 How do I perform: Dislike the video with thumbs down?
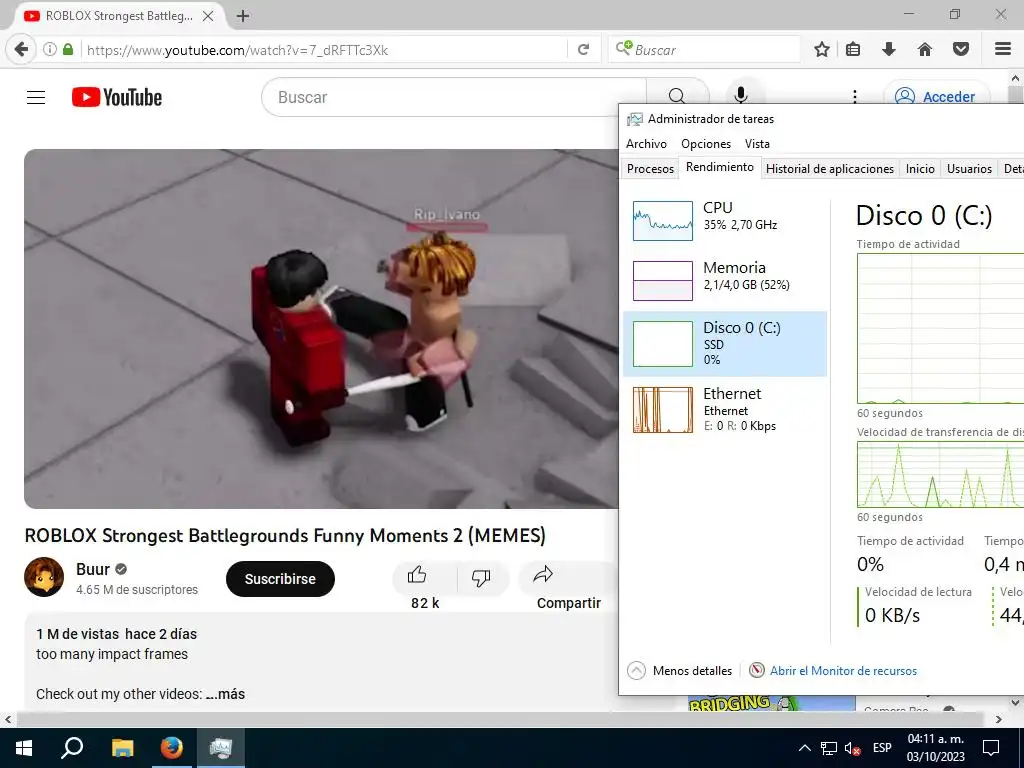[x=481, y=577]
